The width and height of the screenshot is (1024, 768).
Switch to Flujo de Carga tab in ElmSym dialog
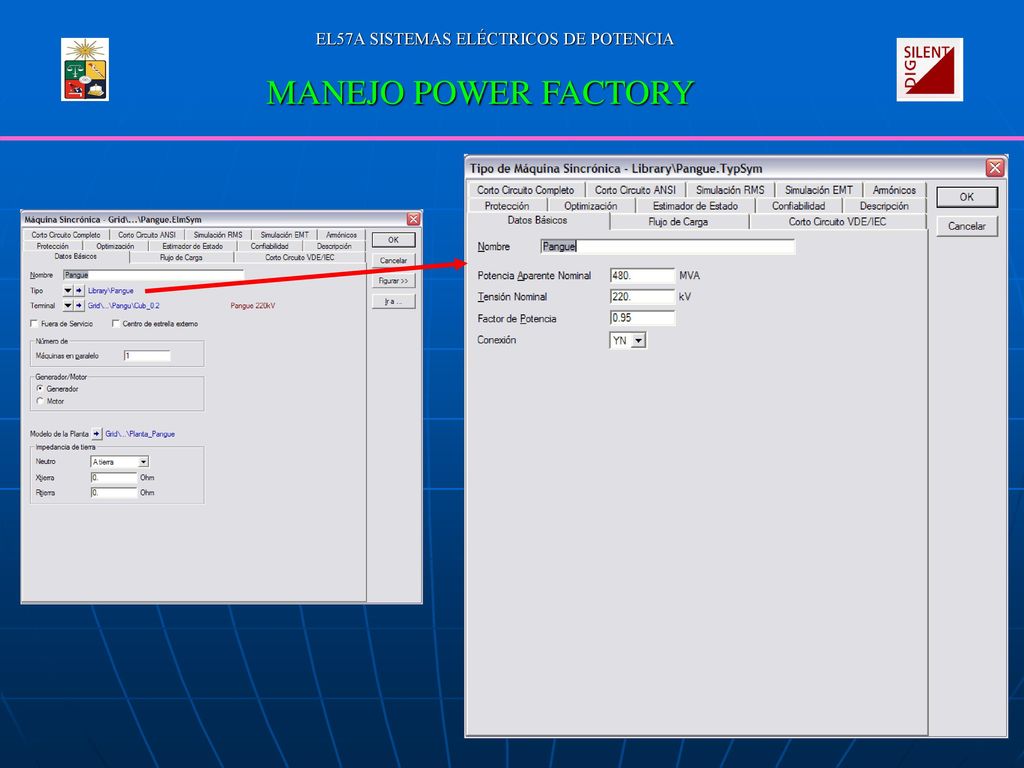pyautogui.click(x=182, y=258)
